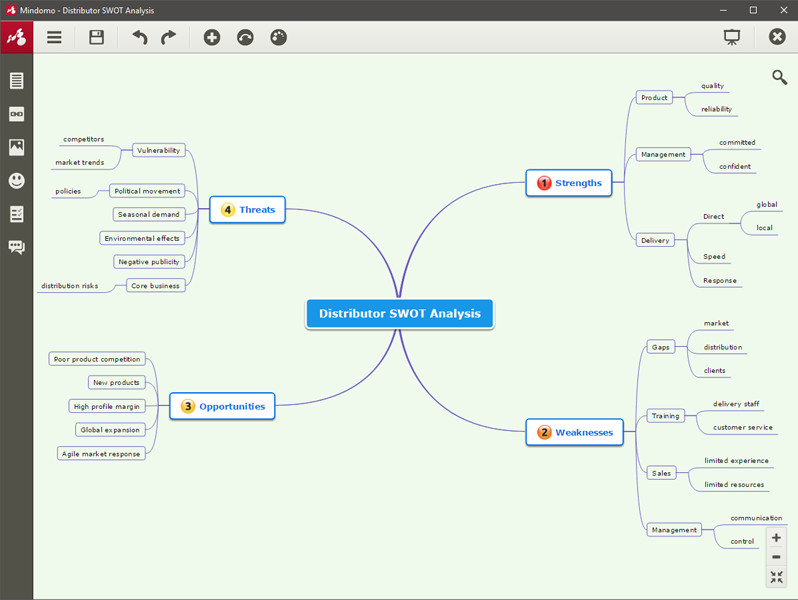
Task: Select the Environmental effects subtopic
Action: coord(142,238)
